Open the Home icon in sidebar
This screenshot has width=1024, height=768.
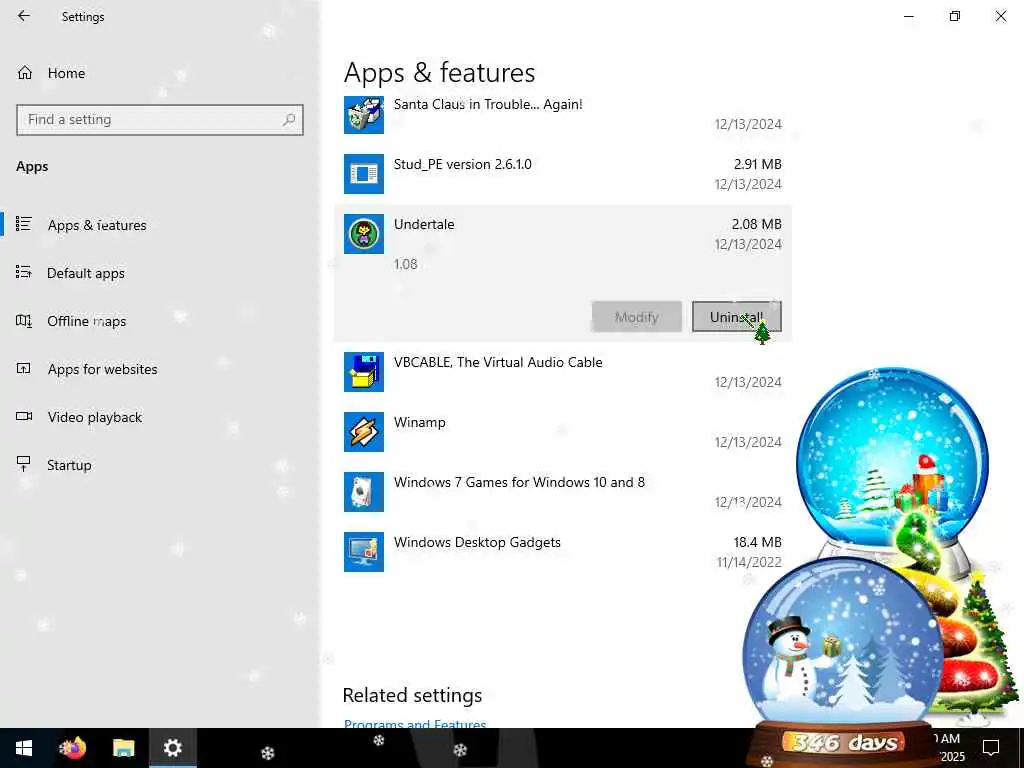(x=25, y=73)
